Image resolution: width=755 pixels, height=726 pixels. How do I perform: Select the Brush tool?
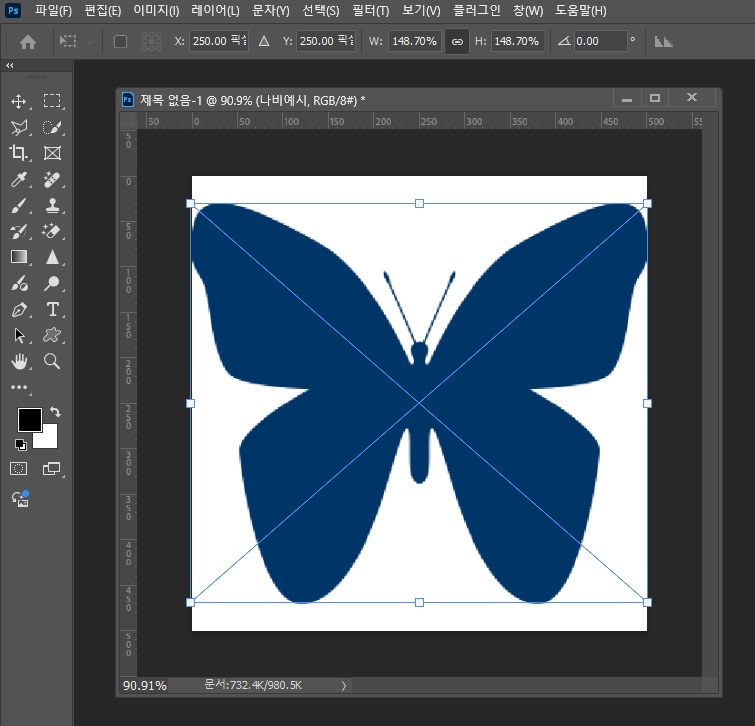click(19, 206)
